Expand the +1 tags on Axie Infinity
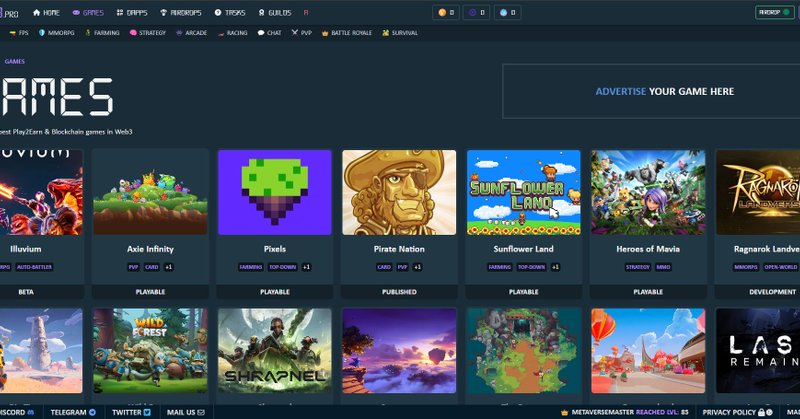Viewport: 800px width, 419px height. point(168,267)
